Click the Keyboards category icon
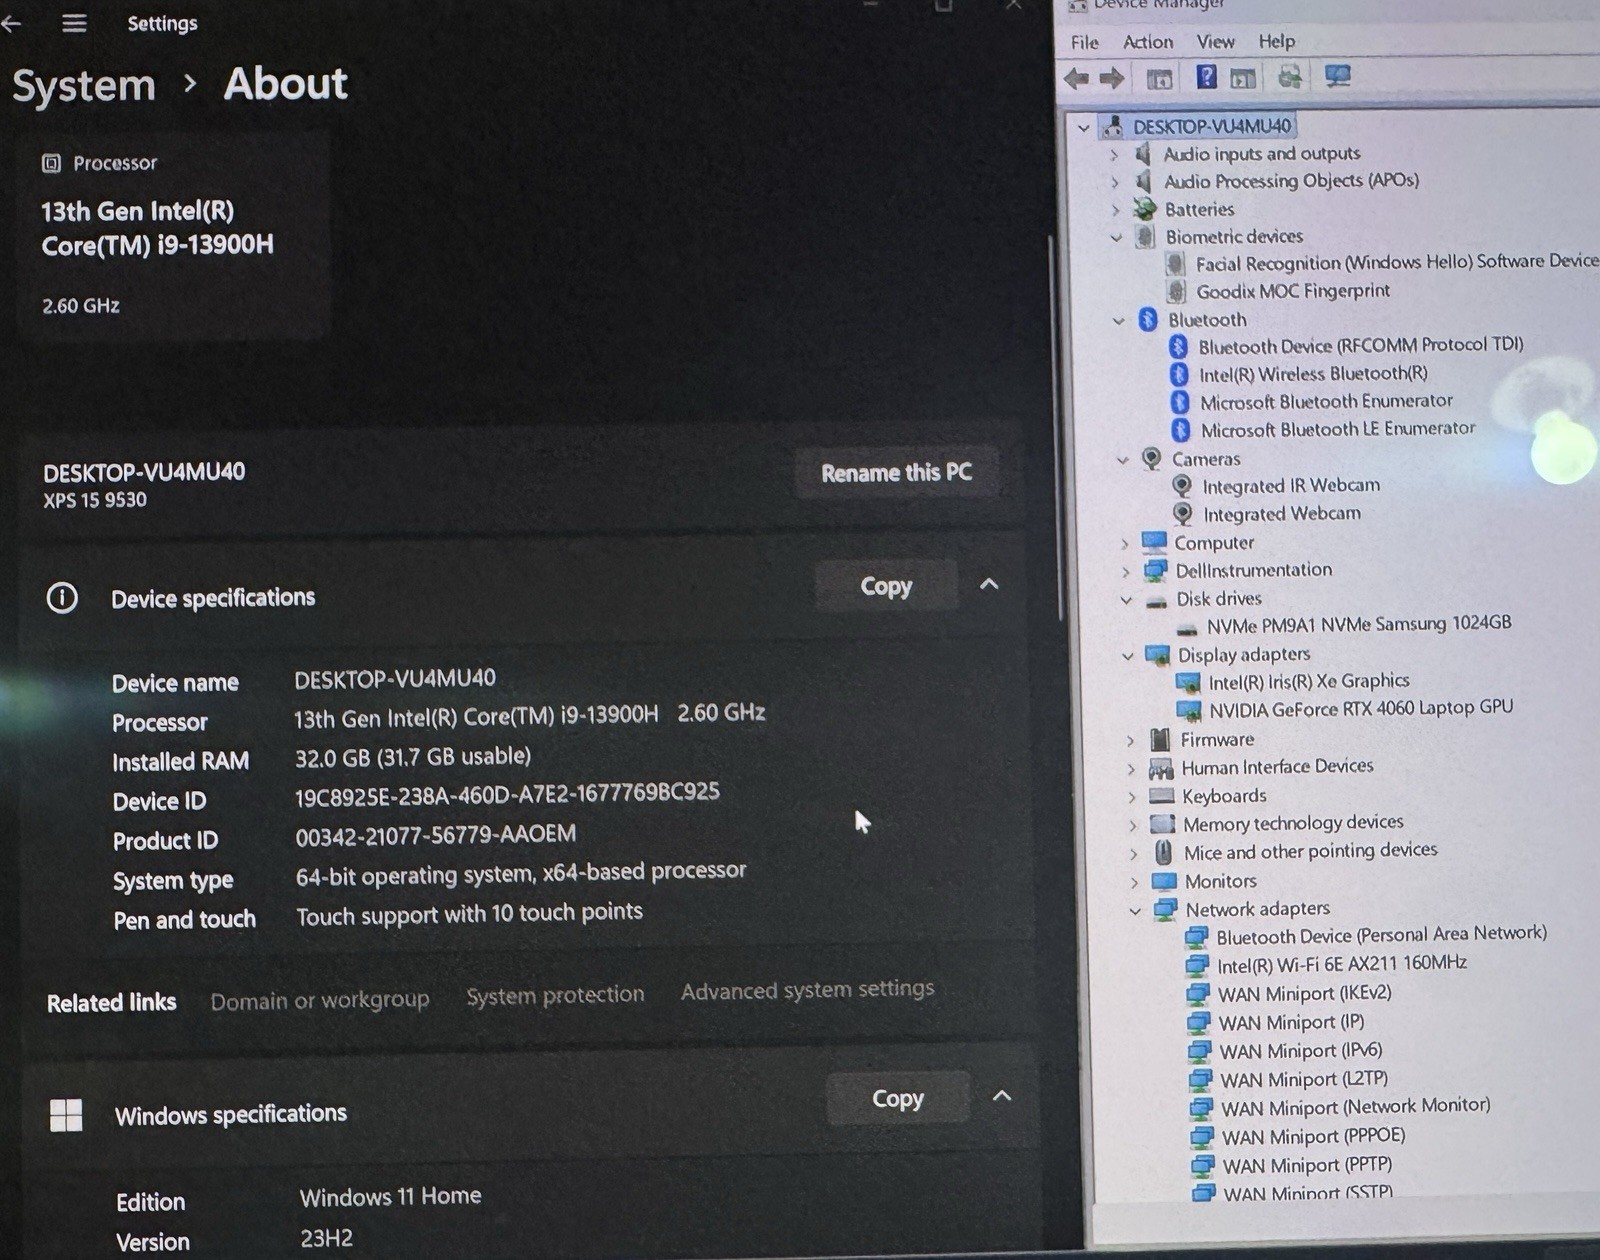The height and width of the screenshot is (1260, 1600). 1161,796
